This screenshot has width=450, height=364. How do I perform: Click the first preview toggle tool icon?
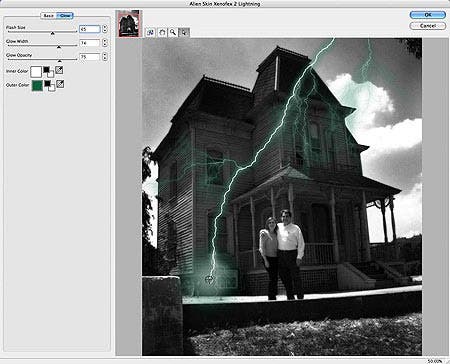151,32
